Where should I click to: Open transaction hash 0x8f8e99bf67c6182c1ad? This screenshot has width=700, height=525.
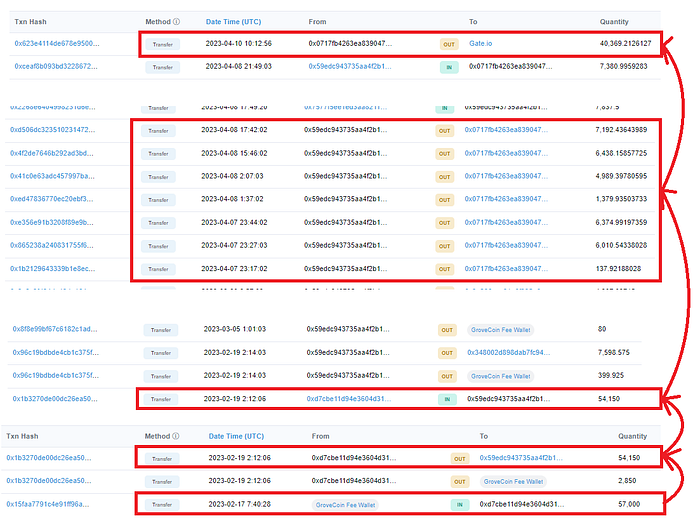(54, 329)
